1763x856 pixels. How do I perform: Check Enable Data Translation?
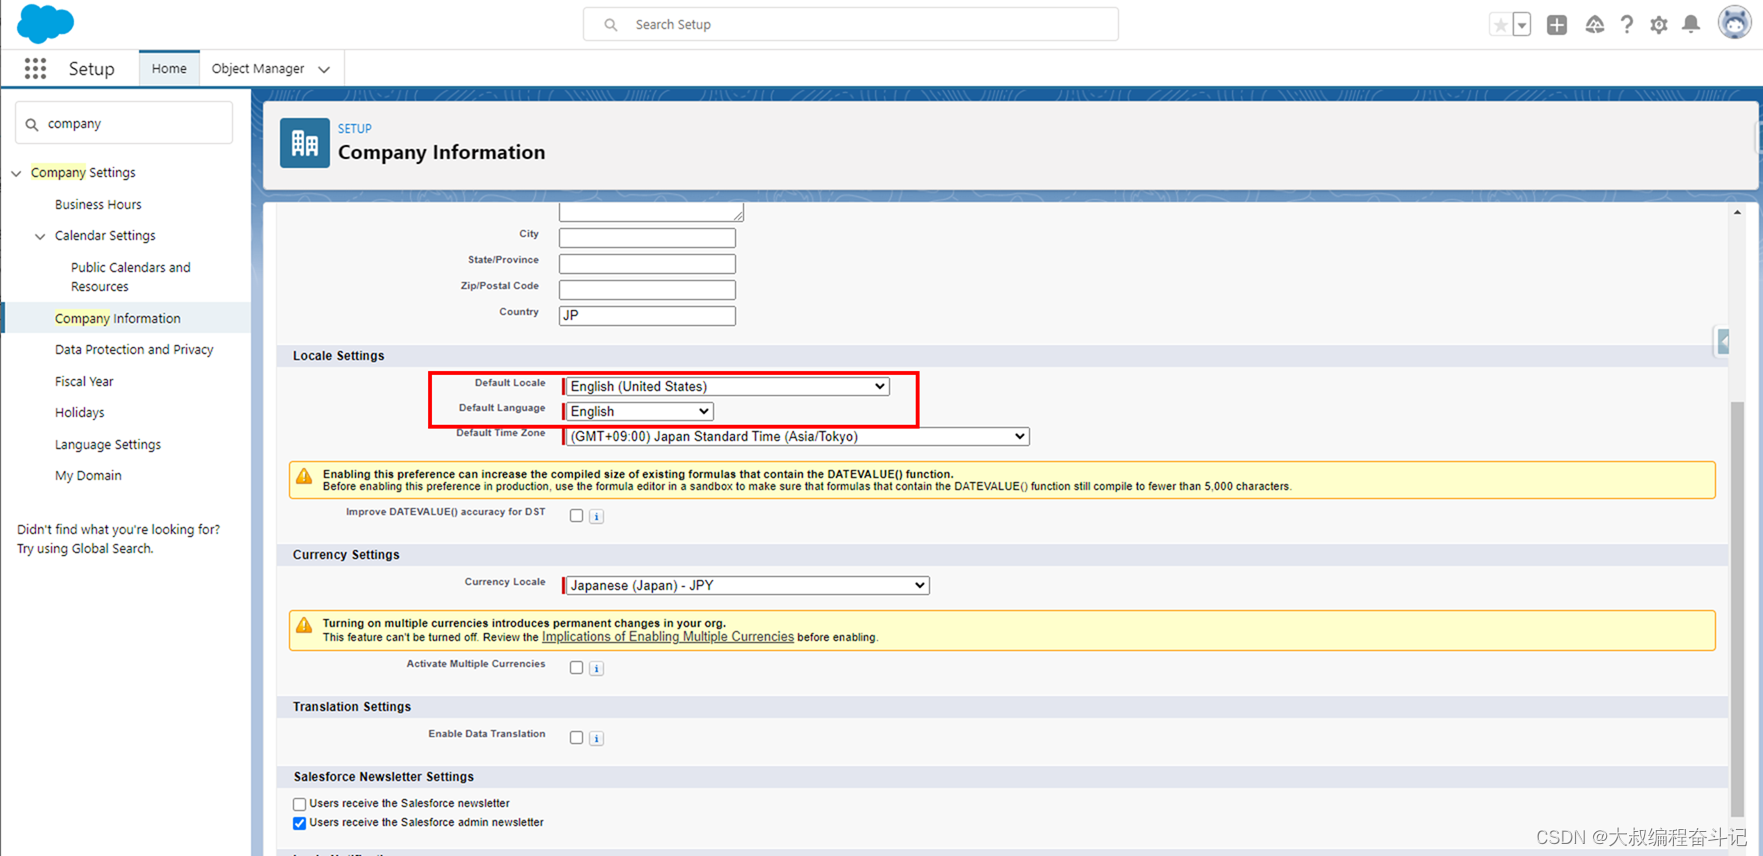pos(576,737)
